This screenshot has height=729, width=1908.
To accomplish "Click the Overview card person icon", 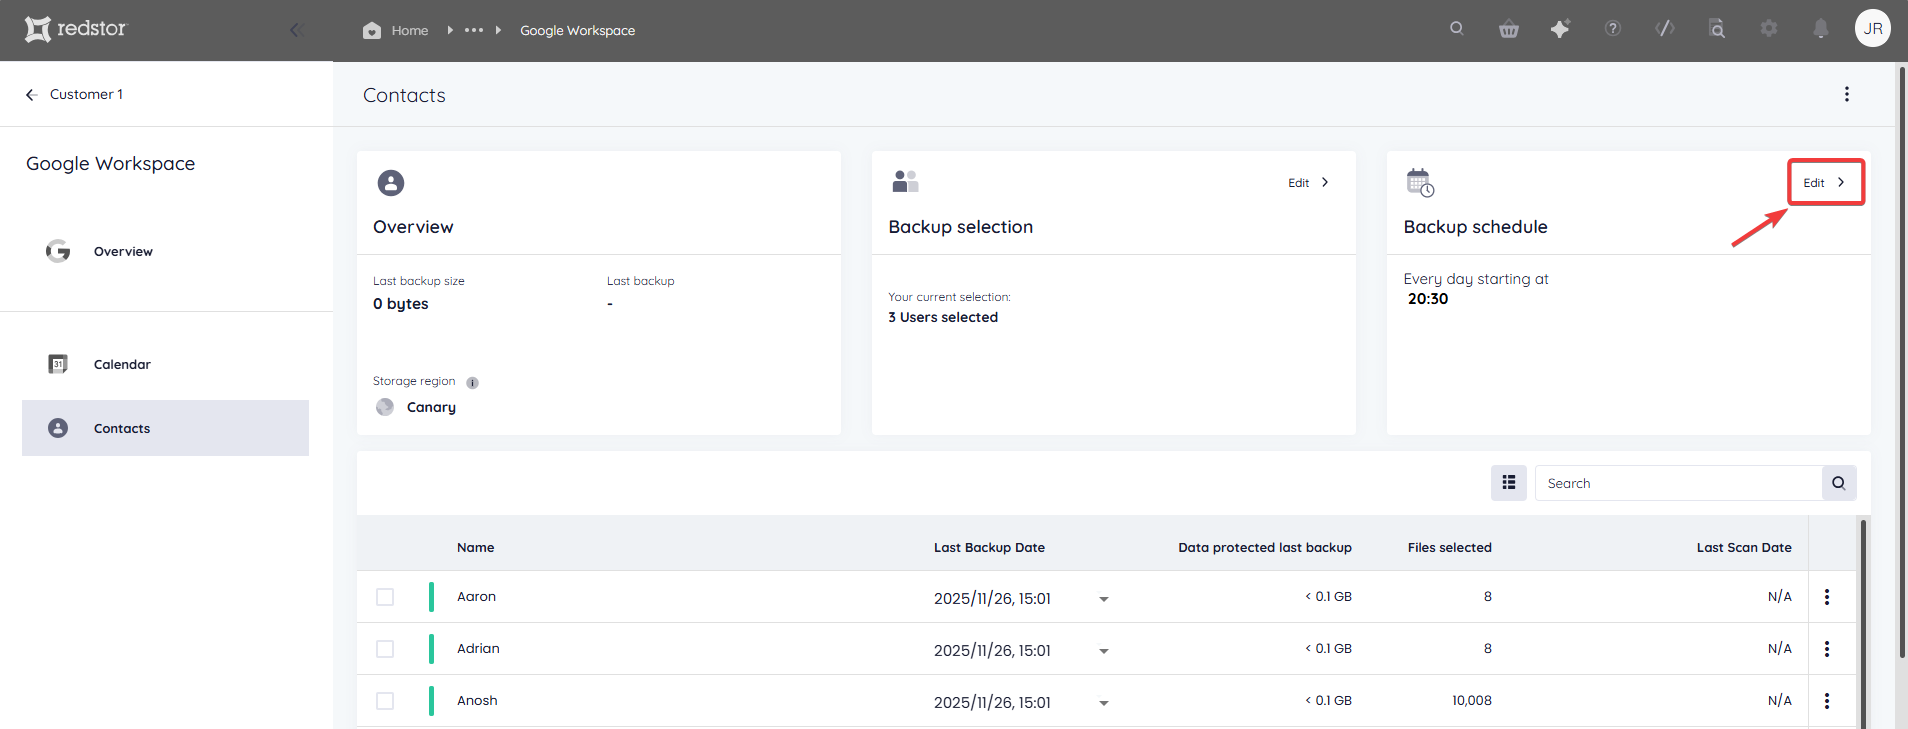I will (391, 183).
